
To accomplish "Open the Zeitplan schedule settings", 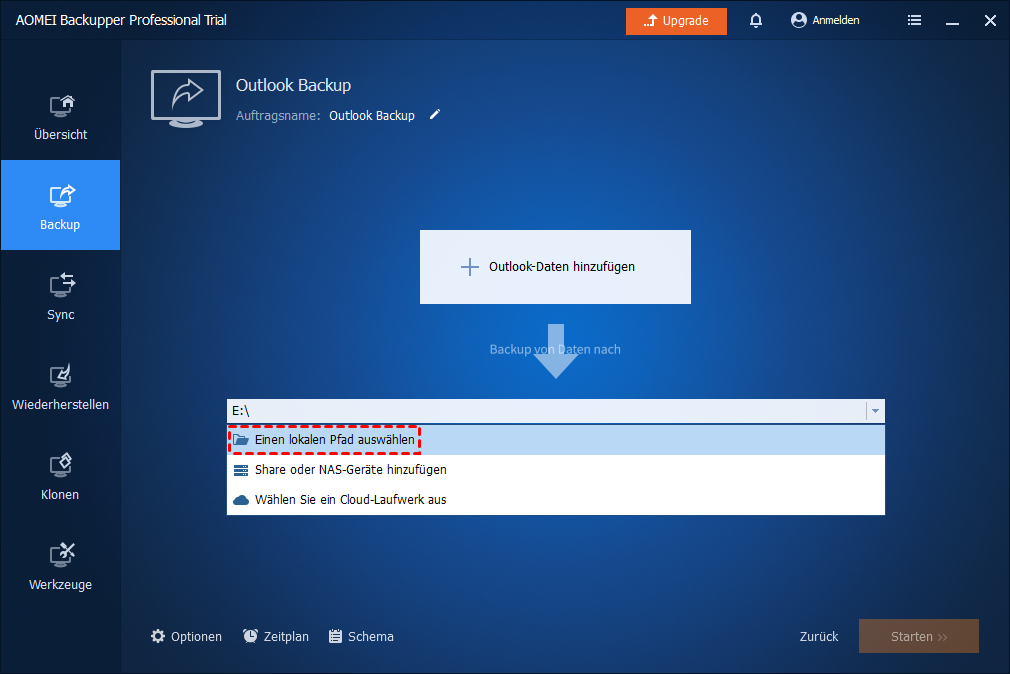I will 276,637.
